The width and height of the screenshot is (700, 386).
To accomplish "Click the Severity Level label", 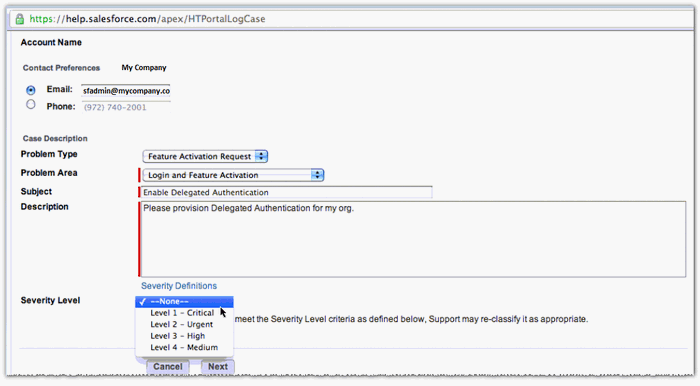I will [50, 300].
